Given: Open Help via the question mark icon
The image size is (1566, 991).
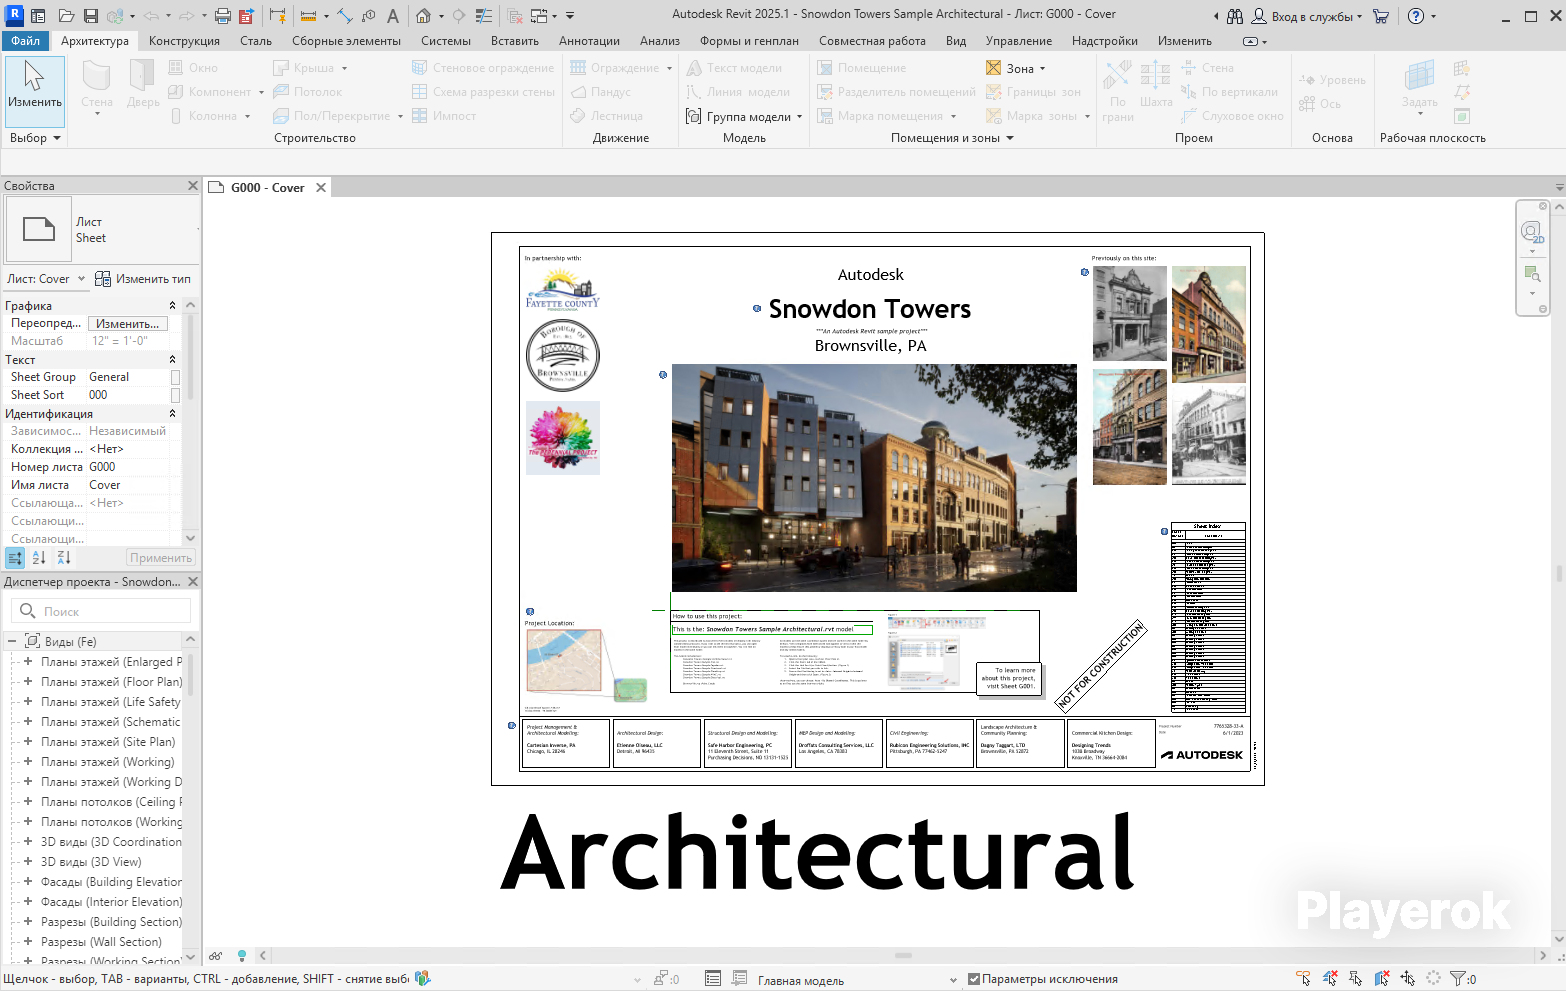Looking at the screenshot, I should tap(1416, 16).
